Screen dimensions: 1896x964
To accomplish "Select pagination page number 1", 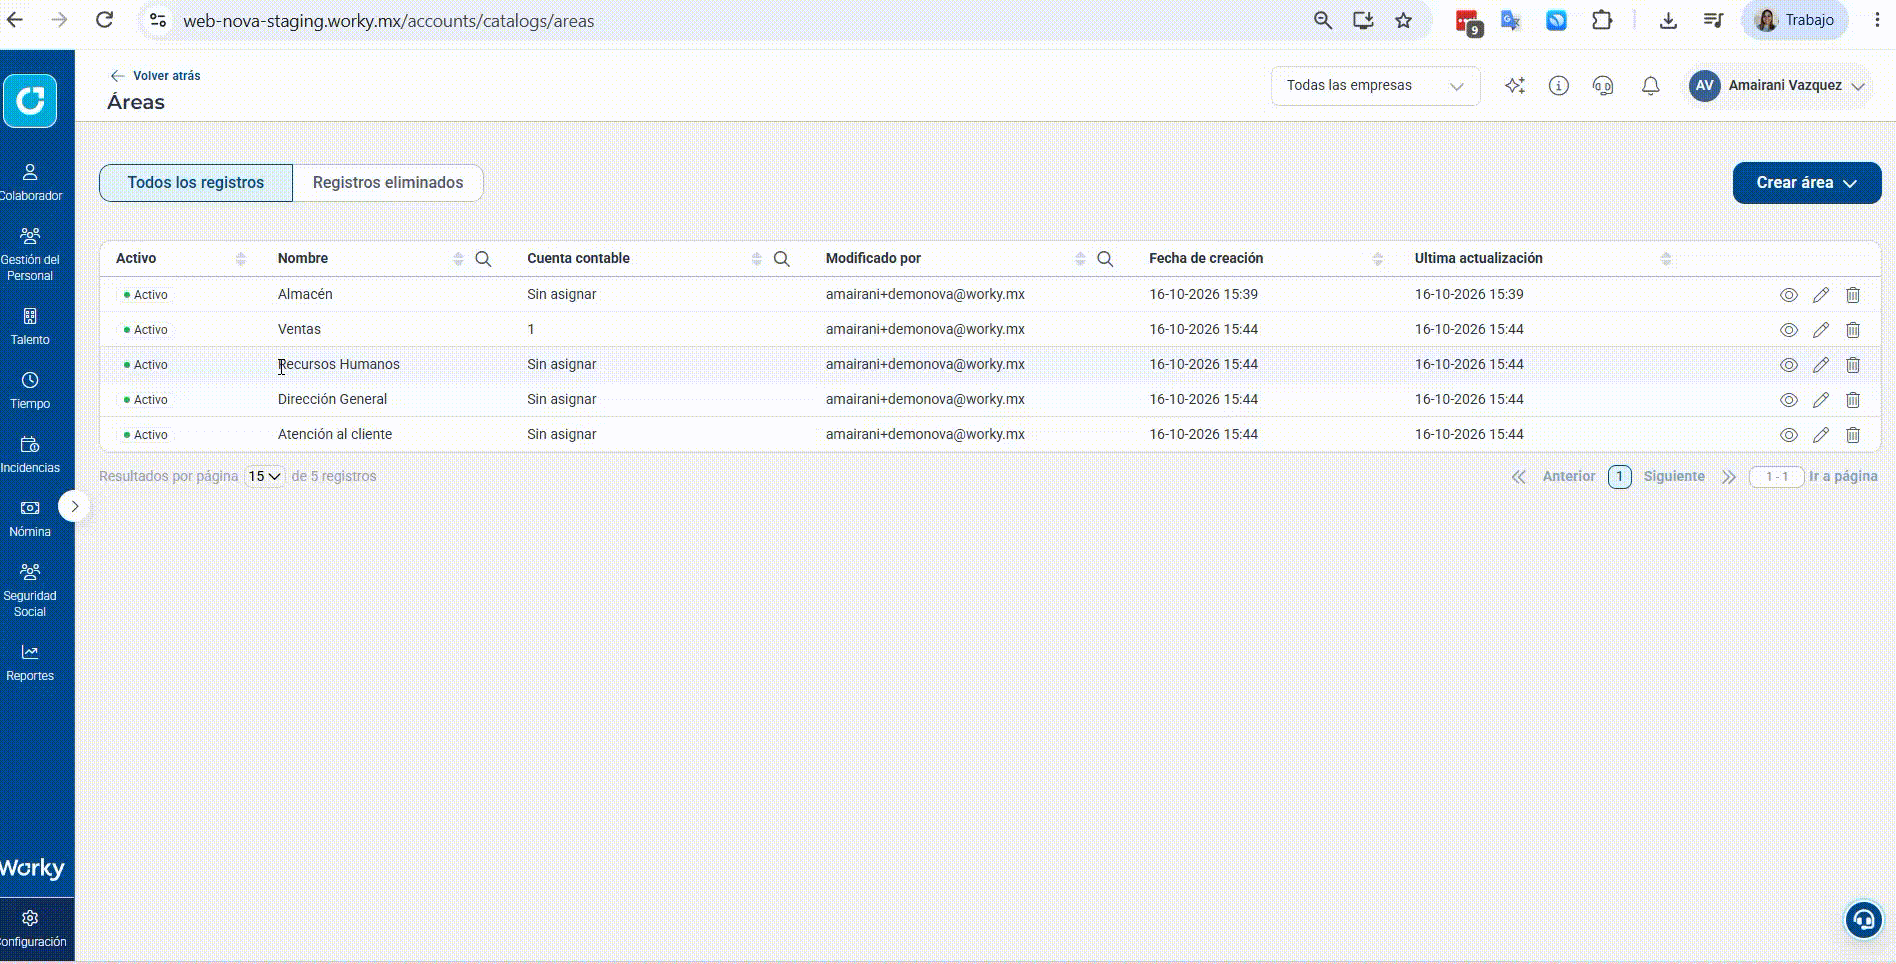I will [x=1620, y=477].
